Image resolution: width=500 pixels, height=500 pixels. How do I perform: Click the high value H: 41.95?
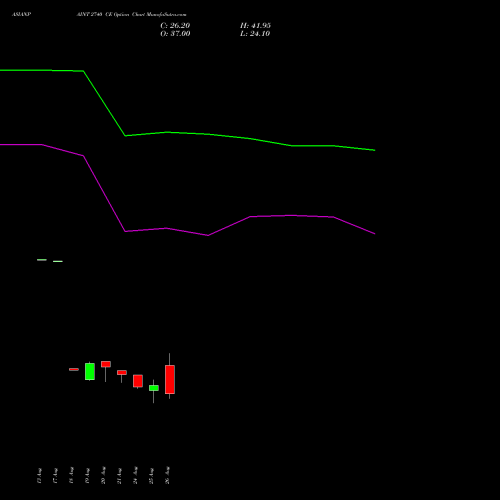(255, 26)
